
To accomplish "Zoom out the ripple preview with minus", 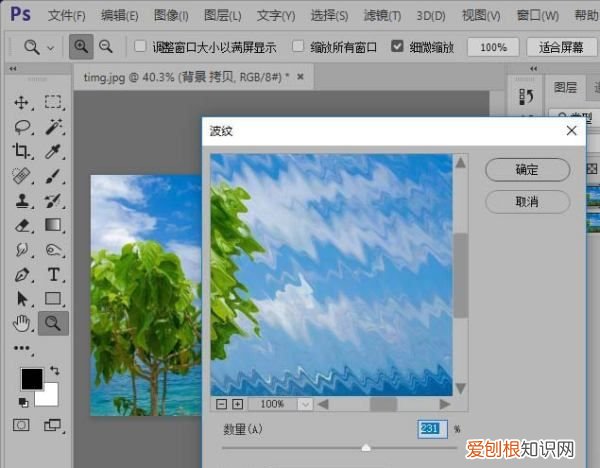I will pyautogui.click(x=221, y=404).
